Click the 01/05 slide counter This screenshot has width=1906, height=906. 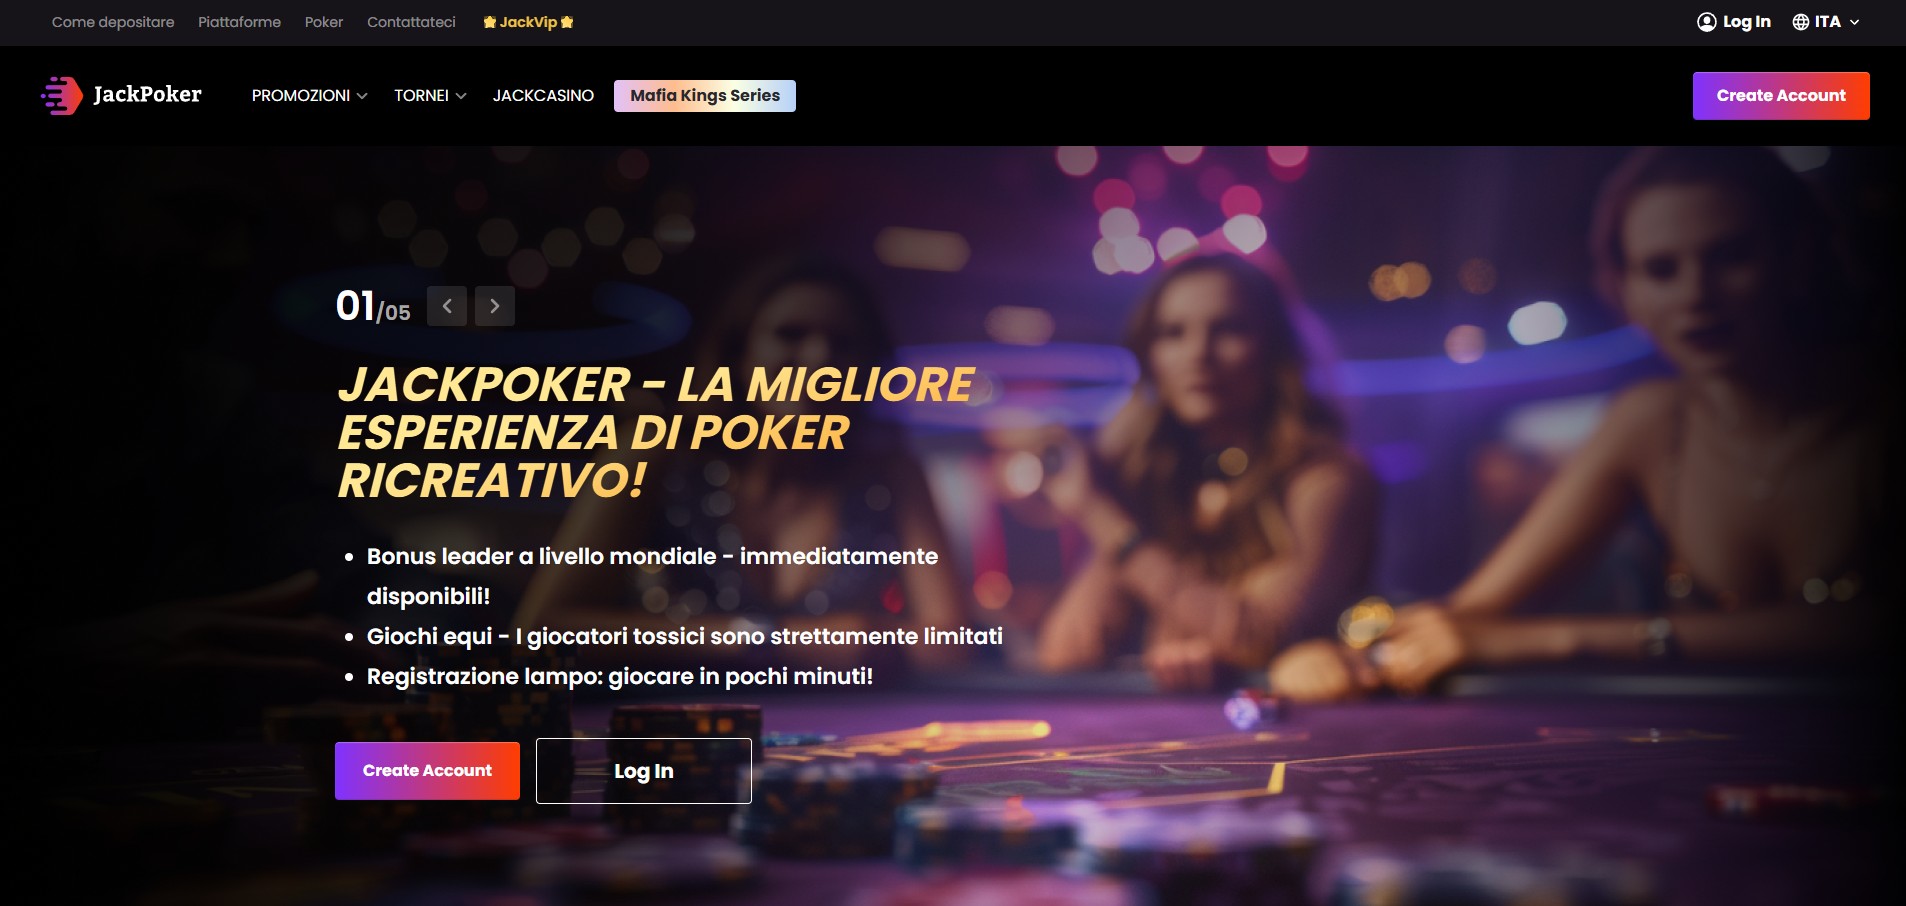point(373,306)
